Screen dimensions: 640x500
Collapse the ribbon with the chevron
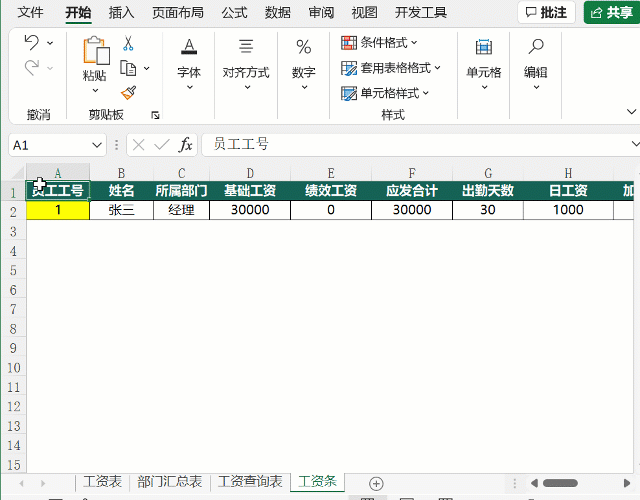coord(631,111)
